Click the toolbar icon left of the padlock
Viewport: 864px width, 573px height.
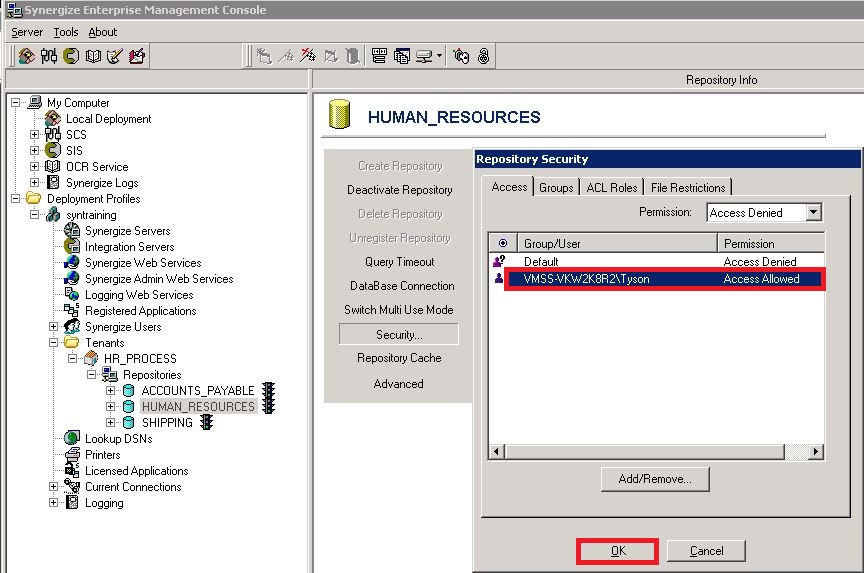click(x=461, y=56)
